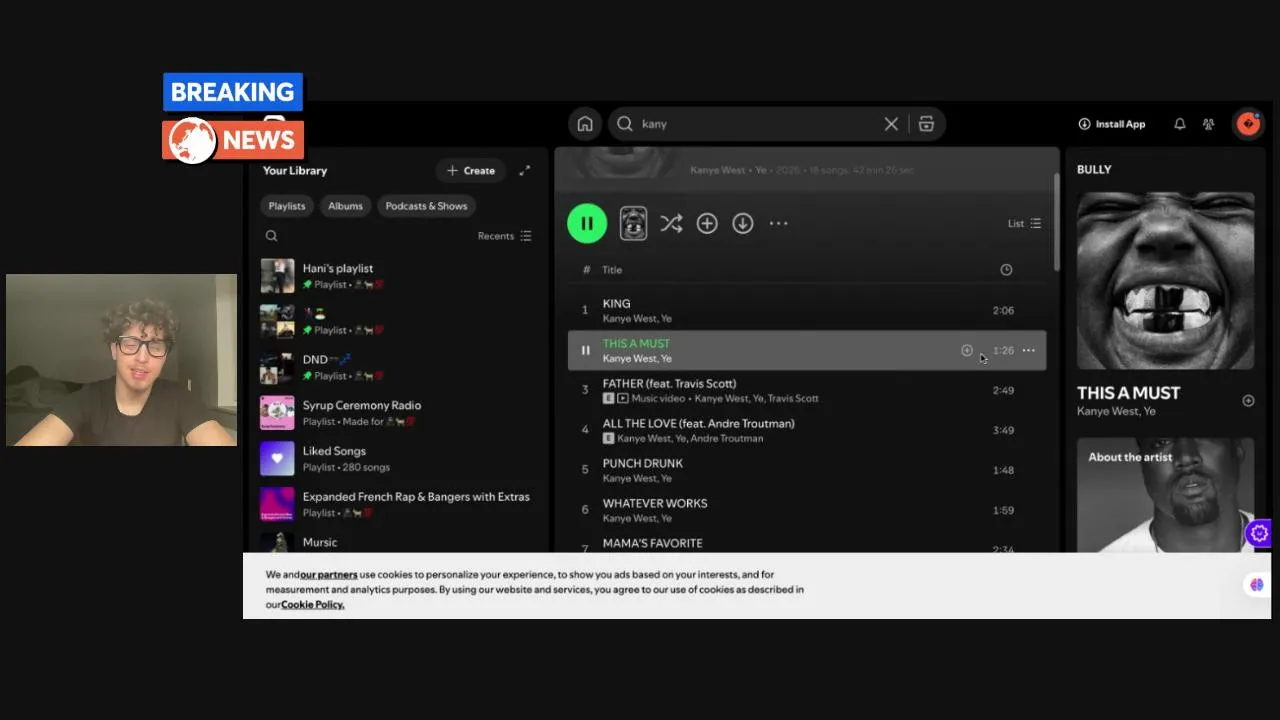Open the List view dropdown
The image size is (1280, 720).
tap(1024, 224)
